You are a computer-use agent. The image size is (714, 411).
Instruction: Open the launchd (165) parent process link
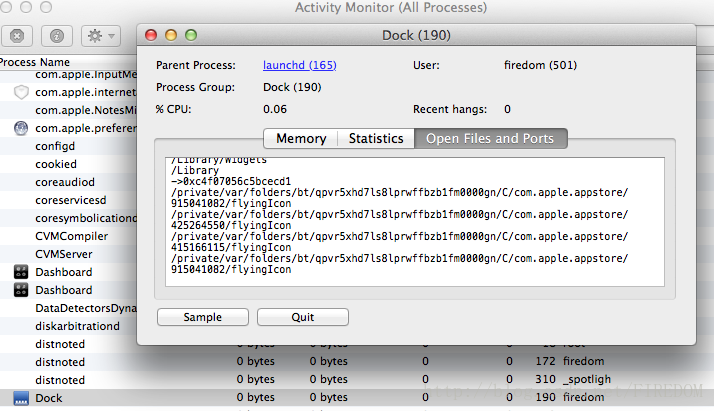(x=300, y=65)
